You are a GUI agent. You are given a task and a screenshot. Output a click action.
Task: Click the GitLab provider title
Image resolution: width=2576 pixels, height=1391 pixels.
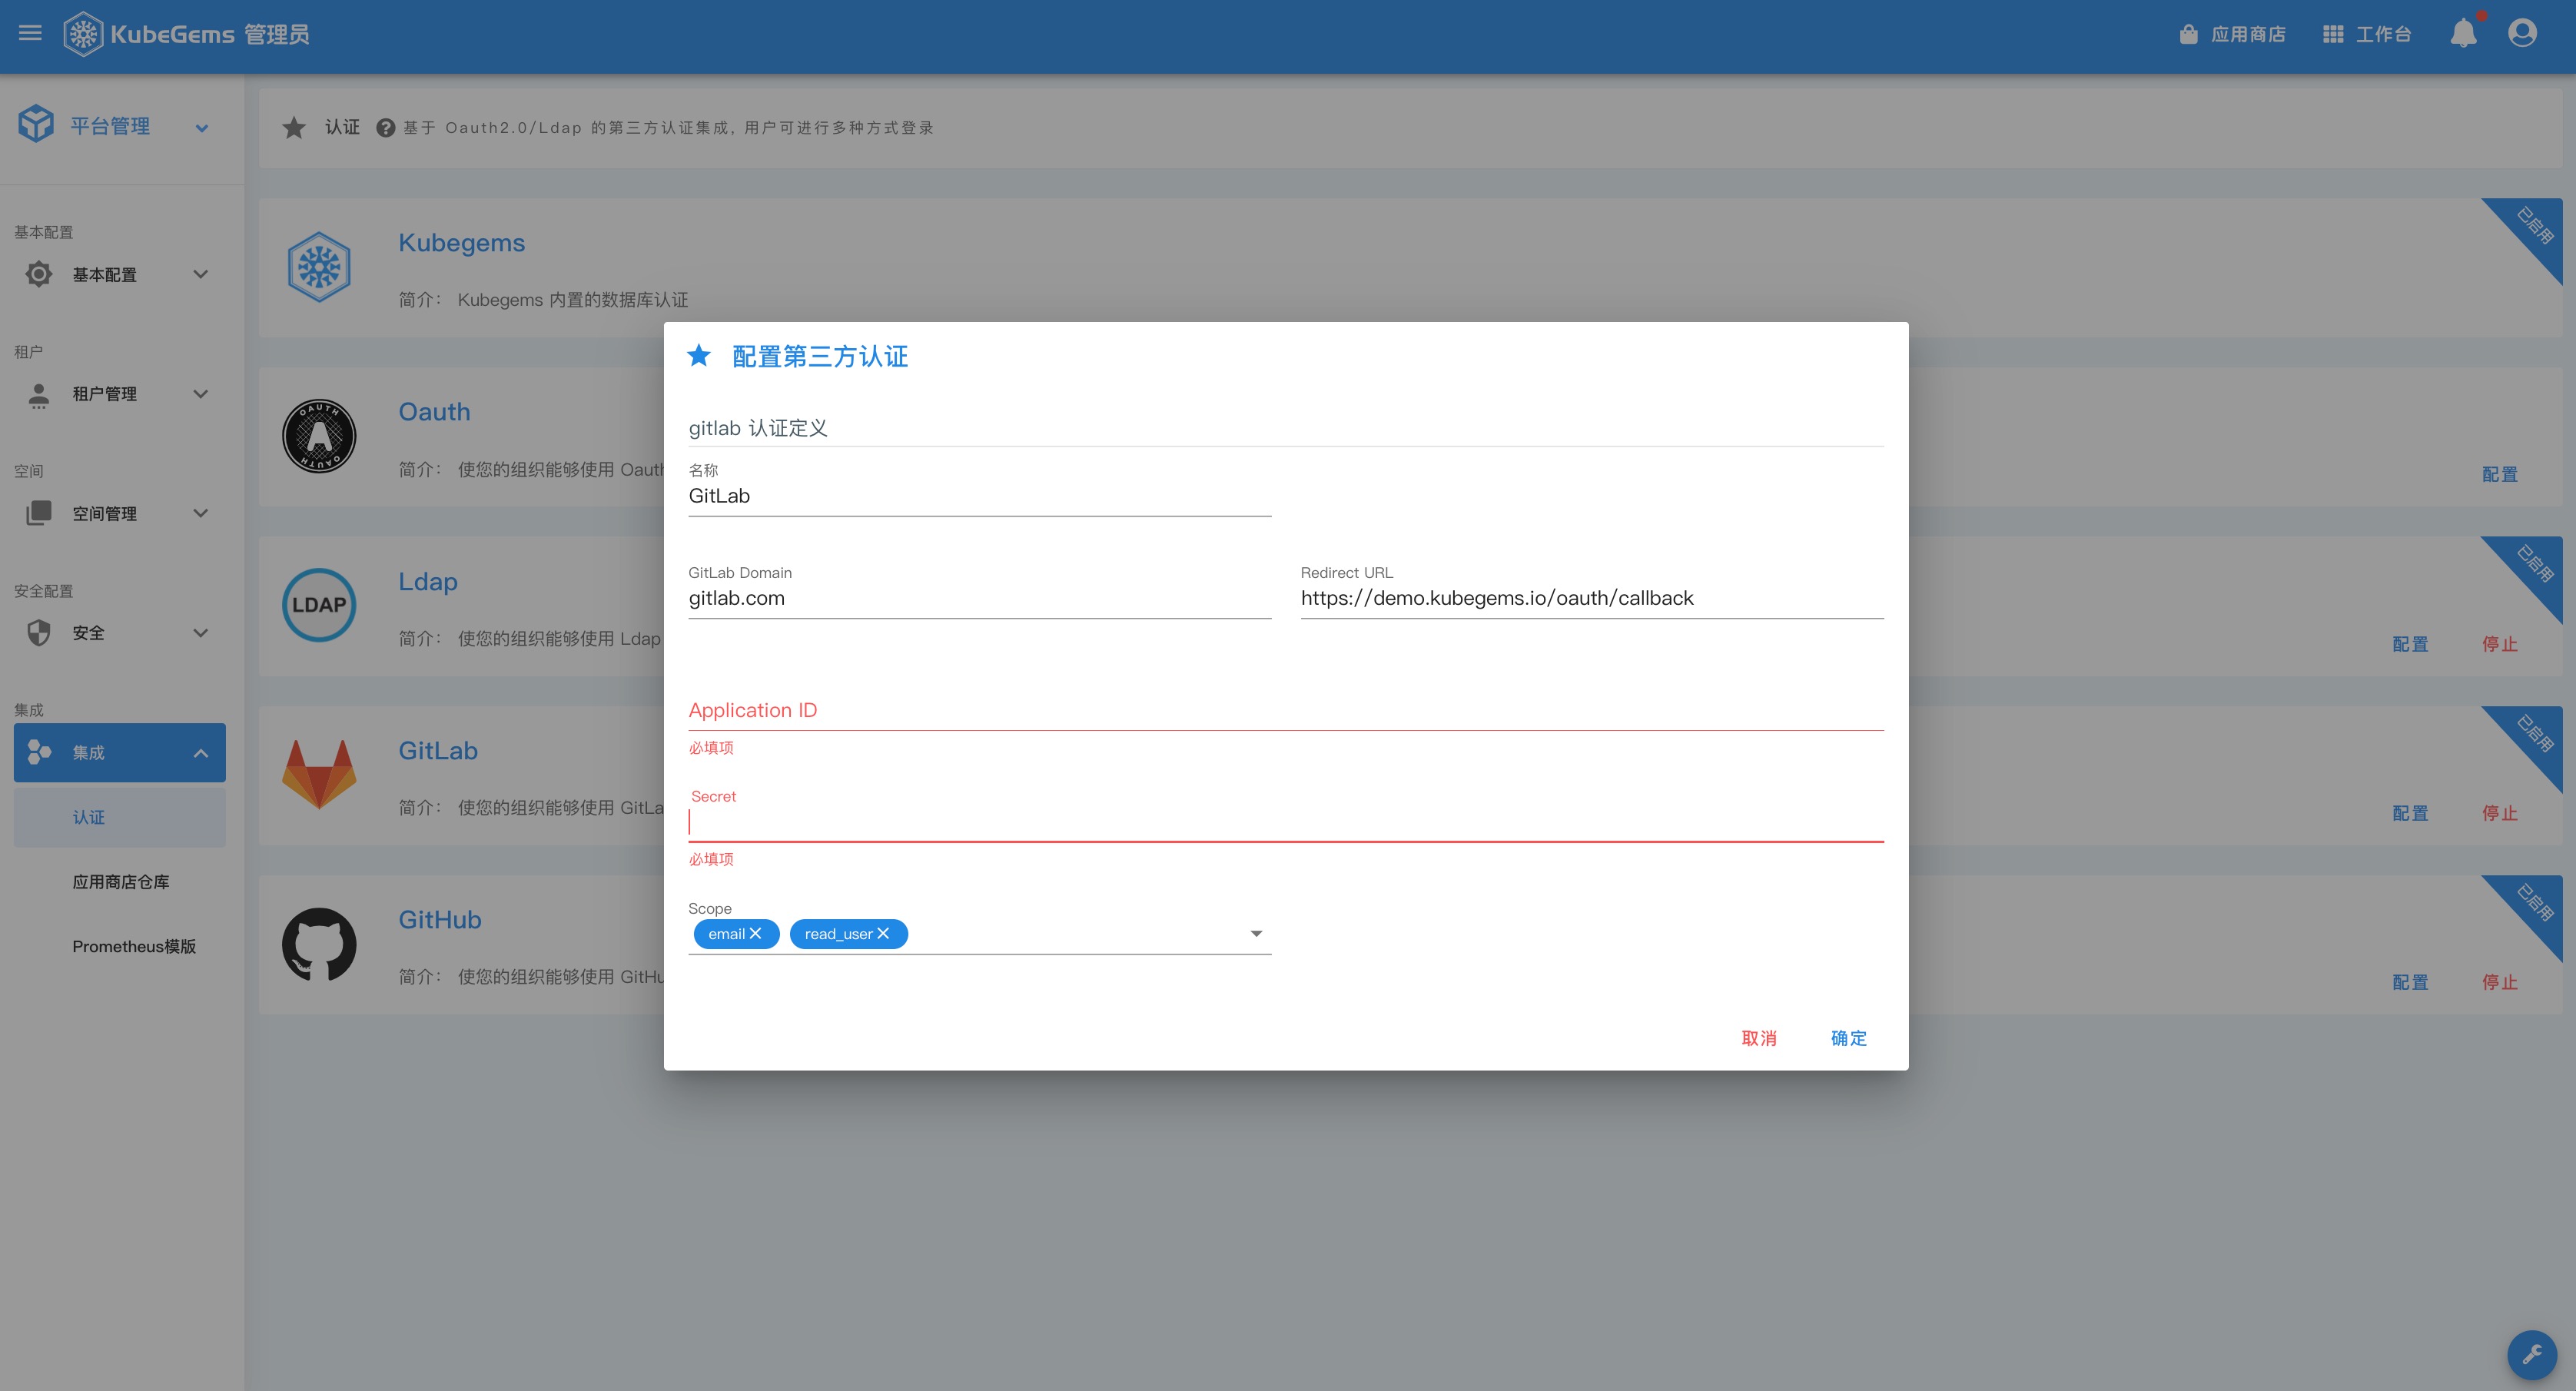click(438, 750)
